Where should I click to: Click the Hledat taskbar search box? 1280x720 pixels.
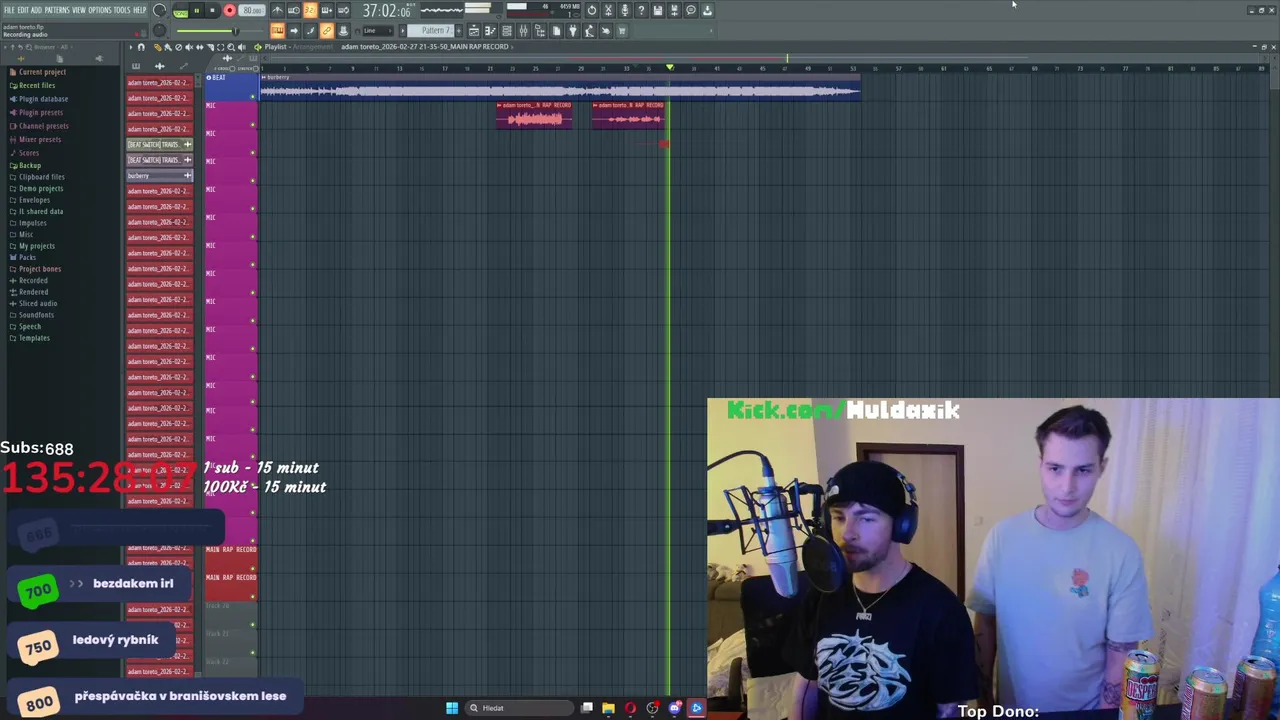tap(517, 708)
